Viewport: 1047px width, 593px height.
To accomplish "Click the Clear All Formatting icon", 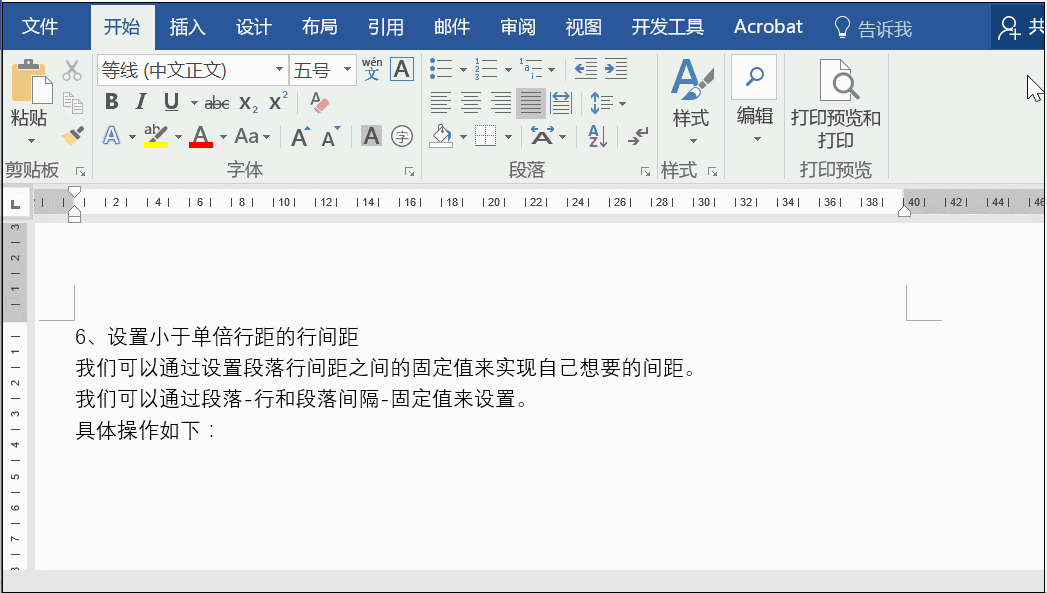I will click(x=320, y=102).
